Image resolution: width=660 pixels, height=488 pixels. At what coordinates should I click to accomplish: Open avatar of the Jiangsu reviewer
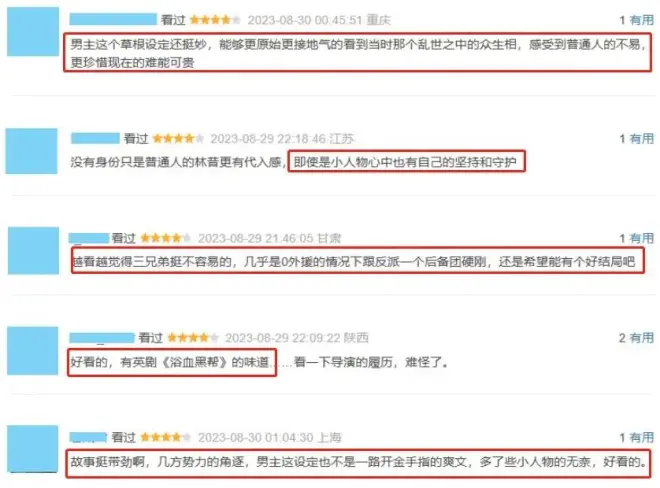pyautogui.click(x=32, y=151)
